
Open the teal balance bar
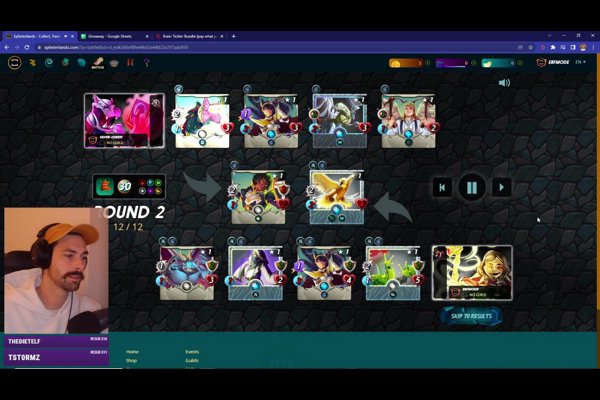pyautogui.click(x=499, y=63)
